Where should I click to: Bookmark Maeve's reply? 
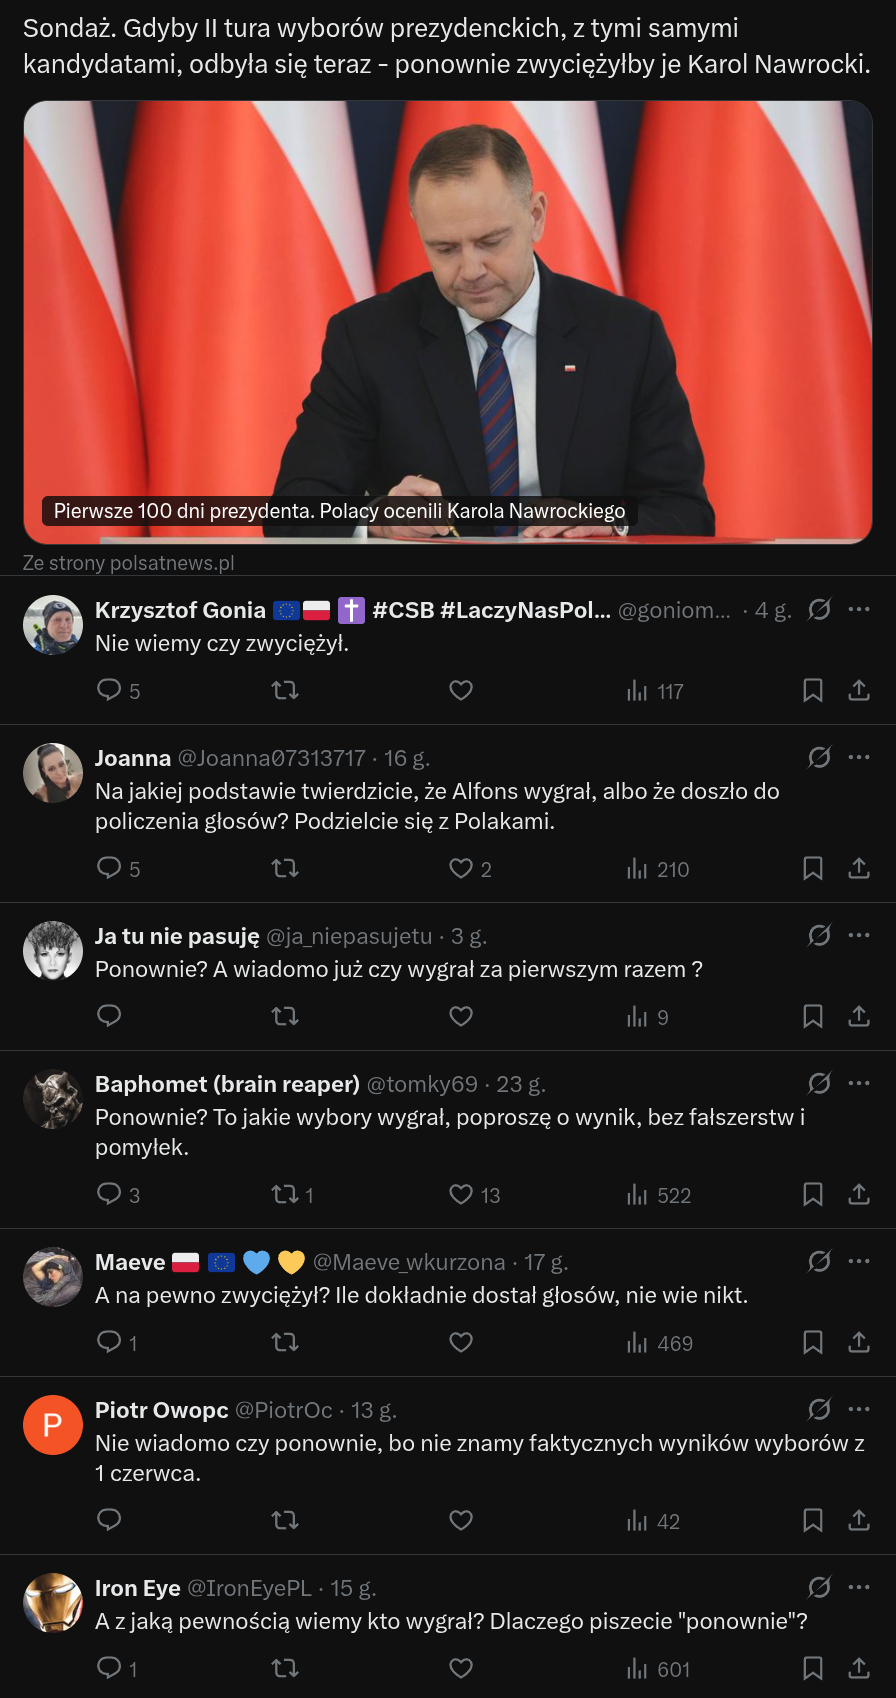(x=813, y=1342)
